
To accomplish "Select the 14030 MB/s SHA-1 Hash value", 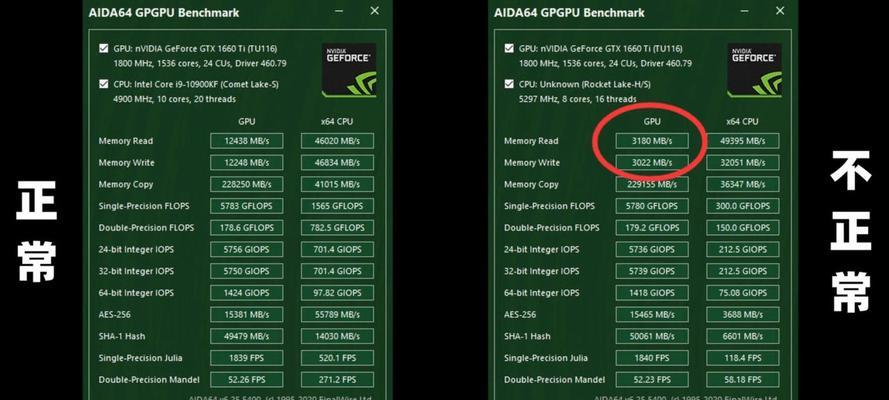I will click(337, 337).
